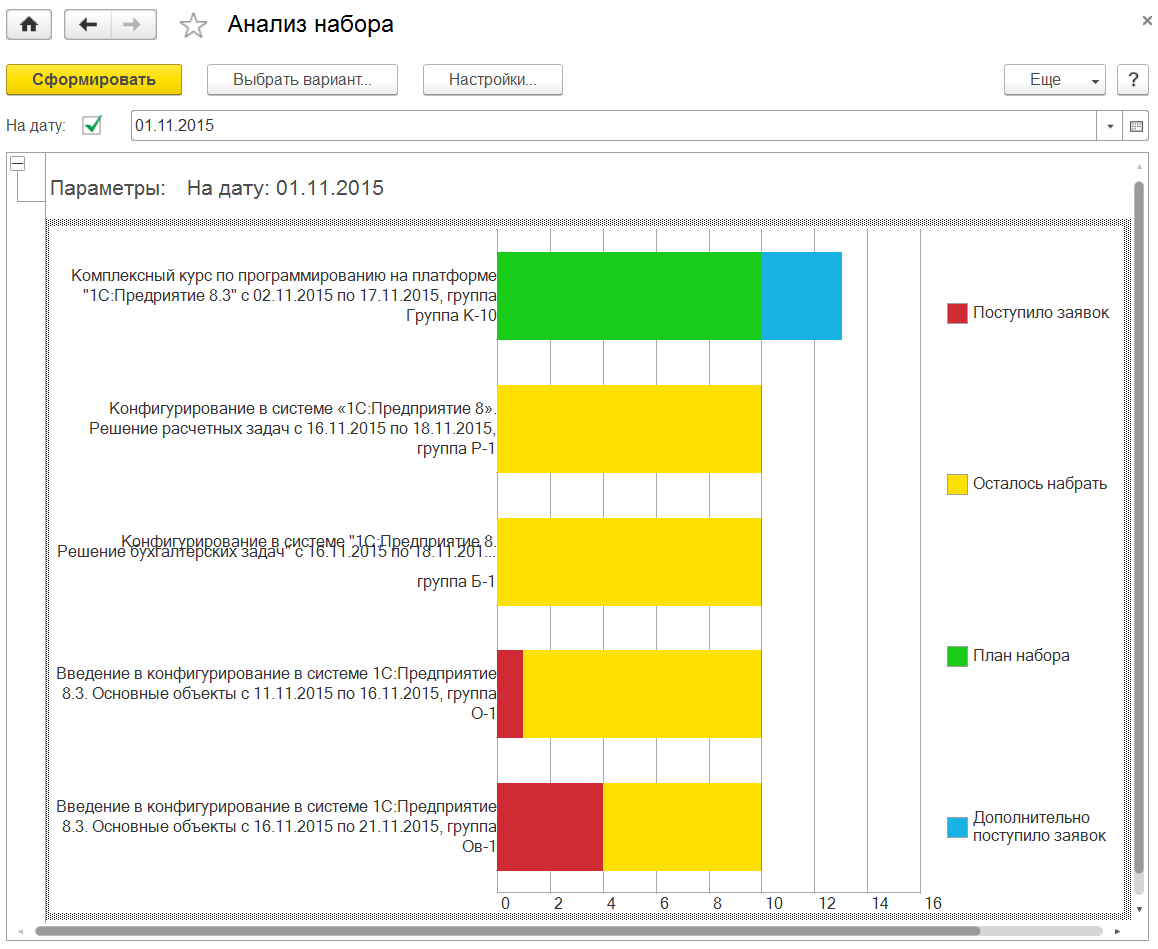Toggle the На дату checkbox

tap(92, 126)
